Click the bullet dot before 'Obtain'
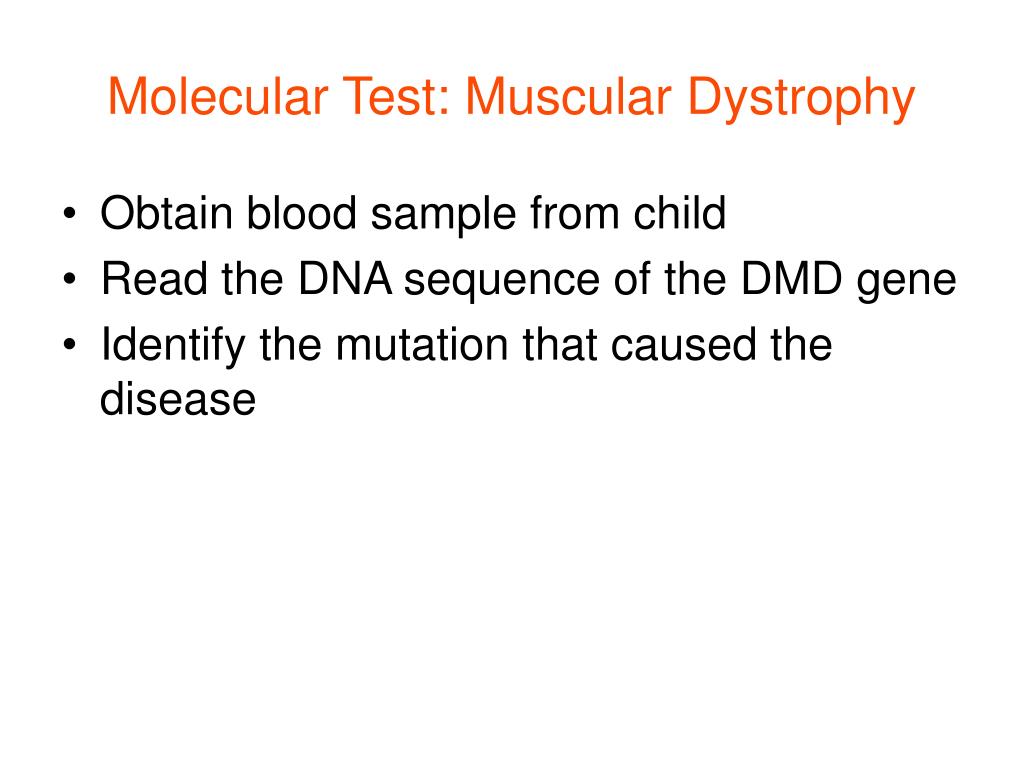The image size is (1024, 768). coord(69,214)
